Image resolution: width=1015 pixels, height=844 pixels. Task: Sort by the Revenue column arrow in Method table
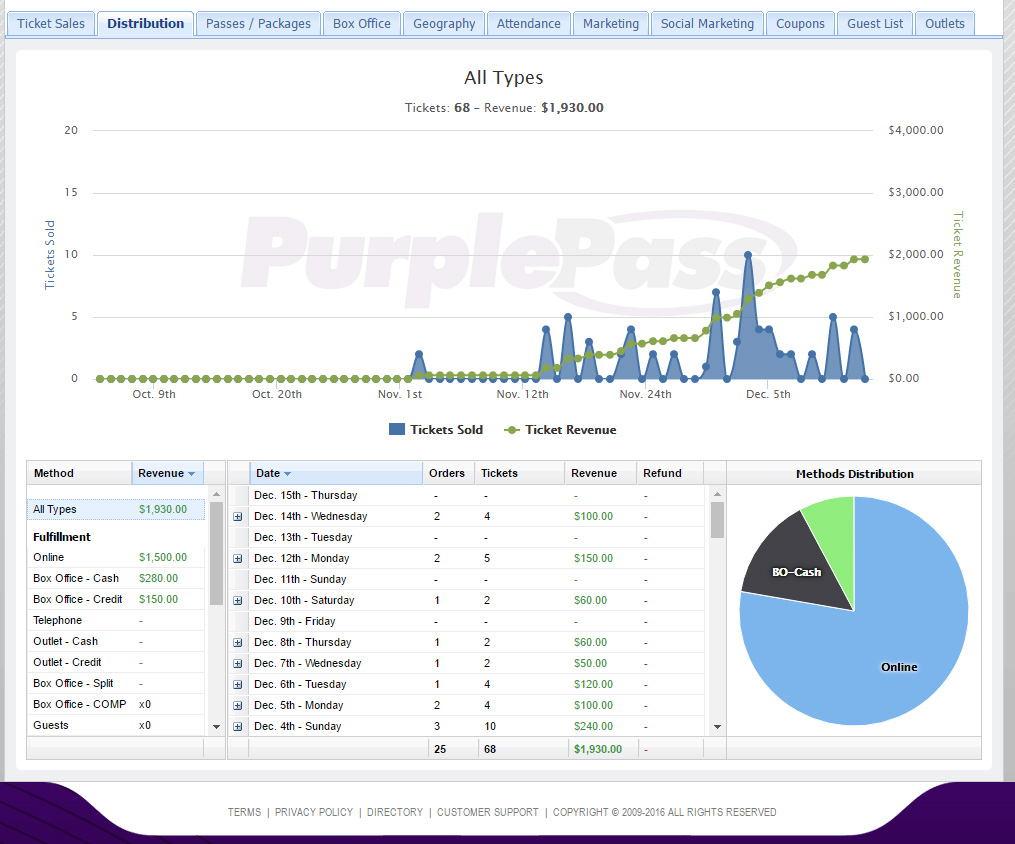click(192, 474)
